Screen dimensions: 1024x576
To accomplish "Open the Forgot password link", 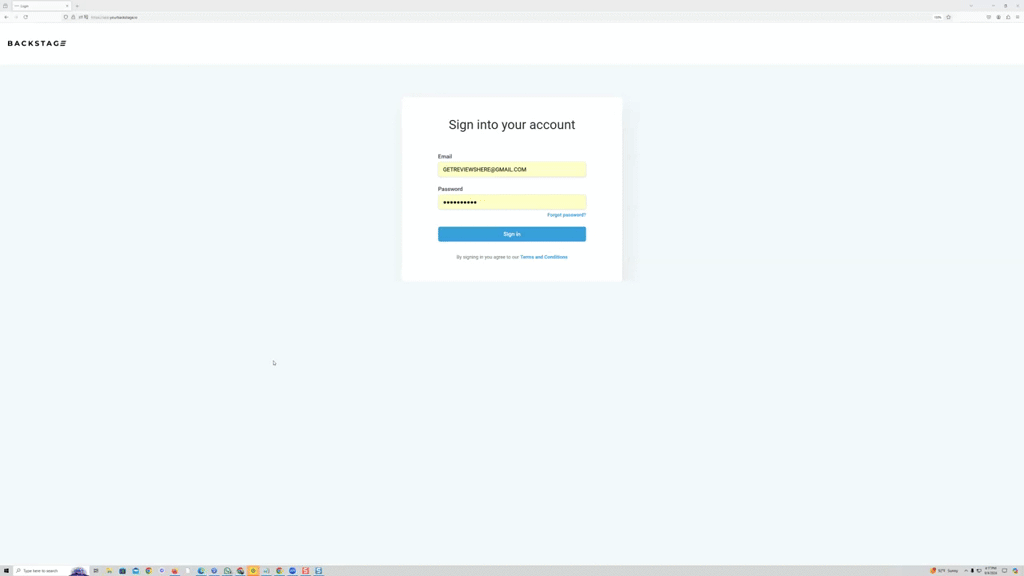I will [x=566, y=215].
